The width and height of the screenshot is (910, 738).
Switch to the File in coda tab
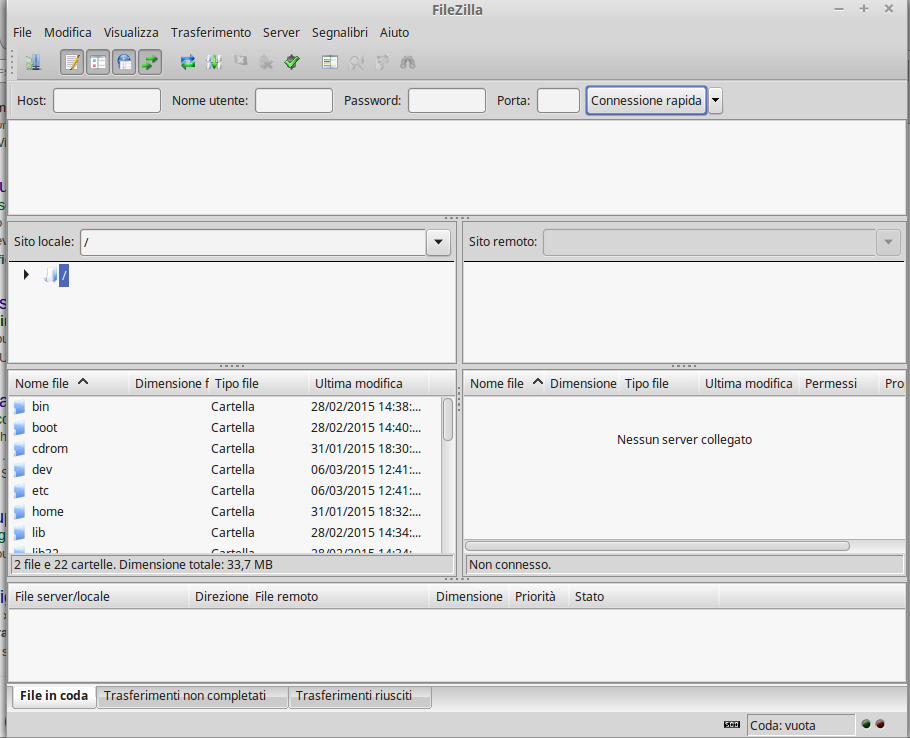coord(54,696)
